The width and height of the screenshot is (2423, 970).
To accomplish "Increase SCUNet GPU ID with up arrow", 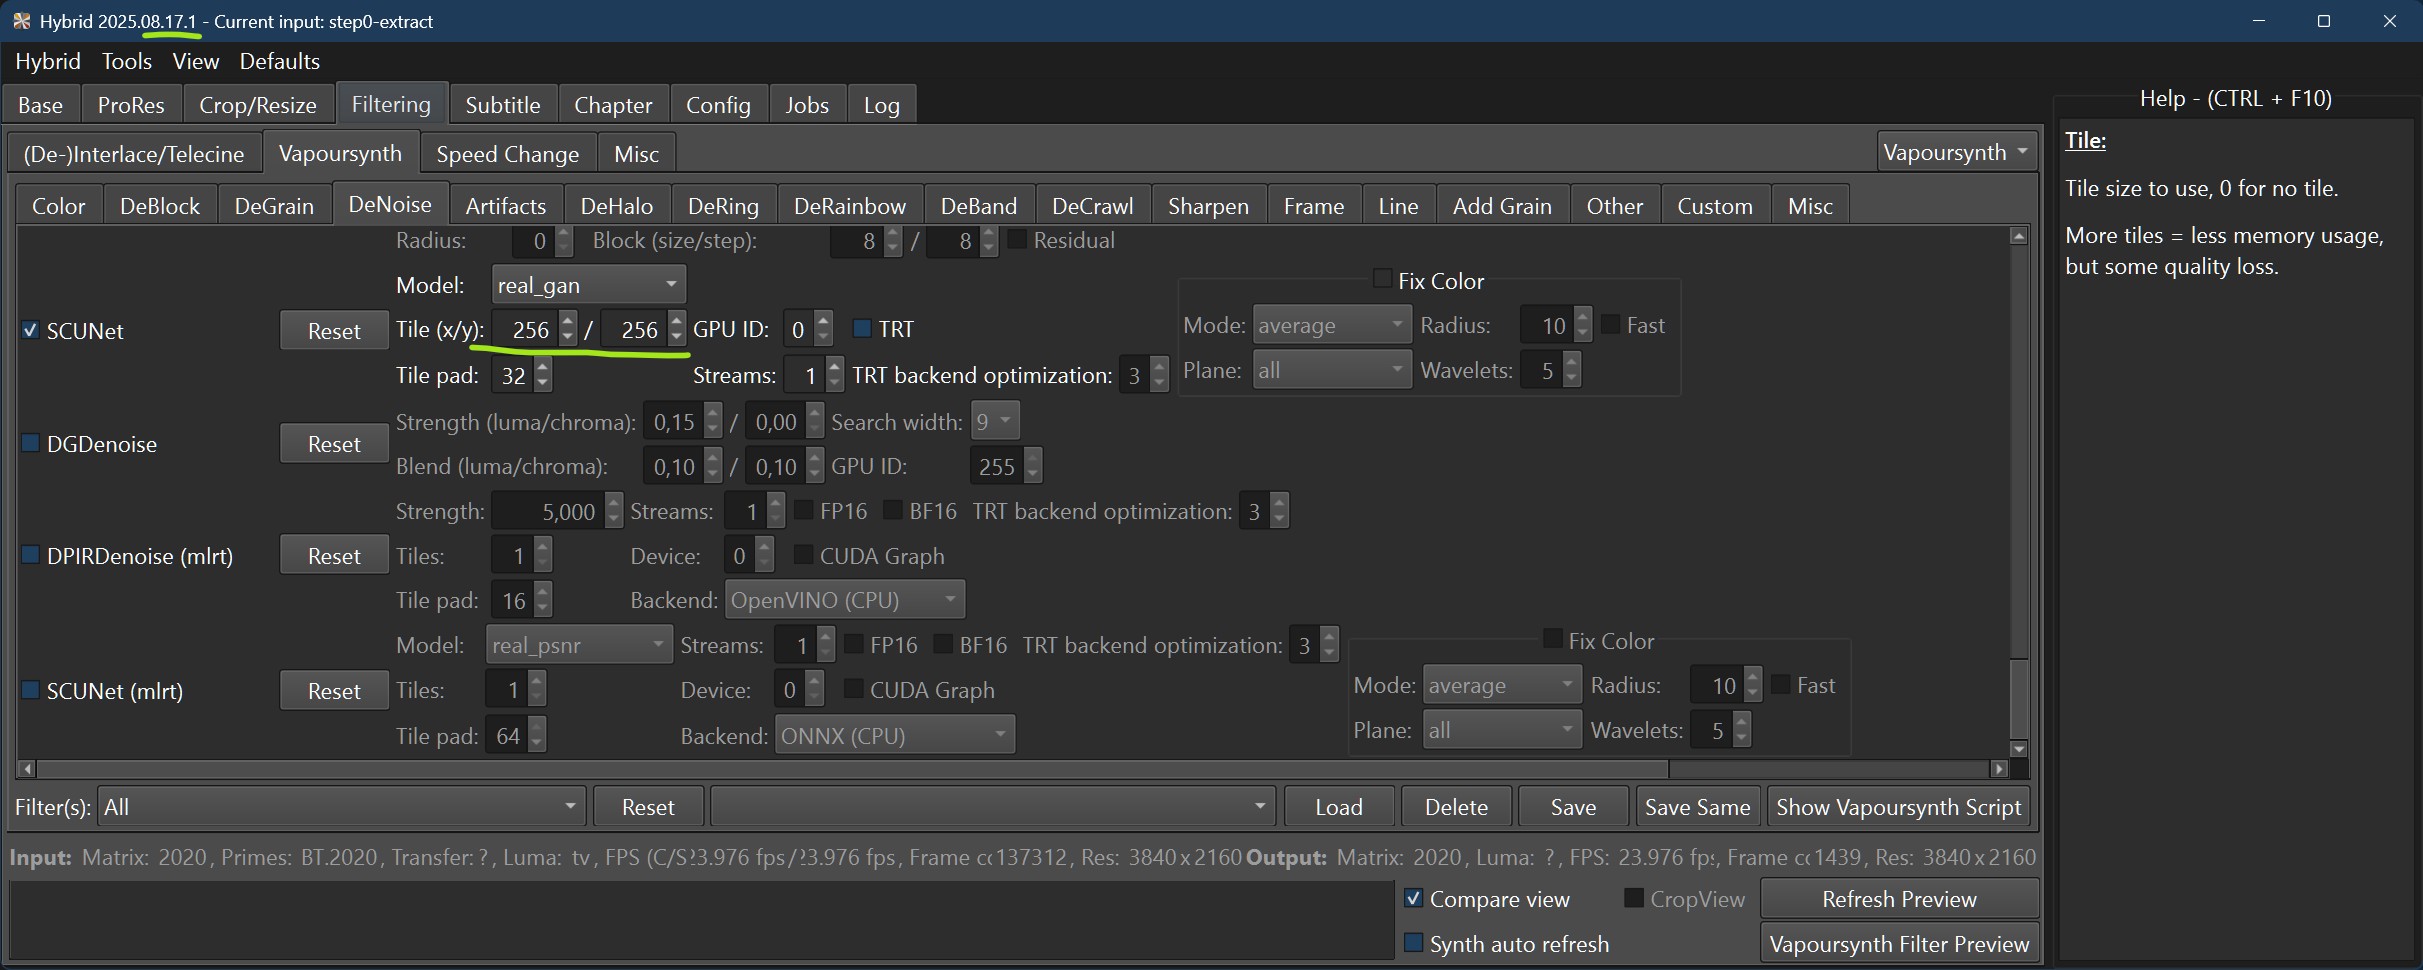I will click(x=823, y=320).
